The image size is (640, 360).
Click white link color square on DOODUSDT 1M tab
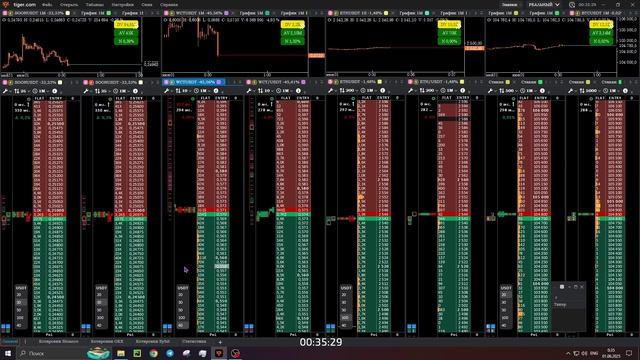[67, 13]
